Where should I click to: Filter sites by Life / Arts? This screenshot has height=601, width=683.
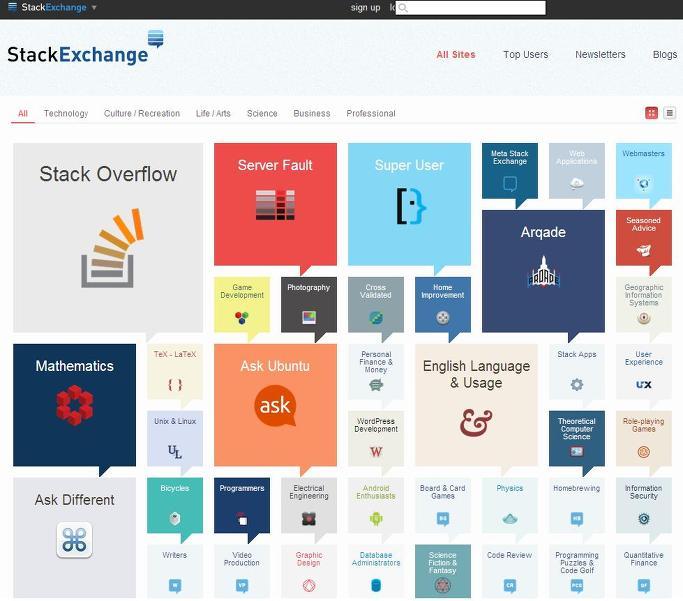tap(213, 114)
